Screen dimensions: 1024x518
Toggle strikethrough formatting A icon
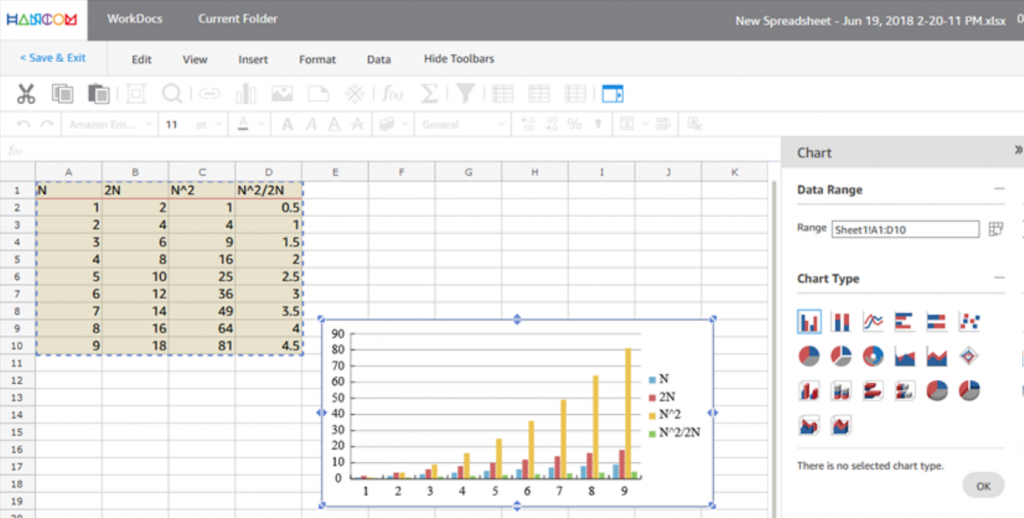tap(357, 124)
